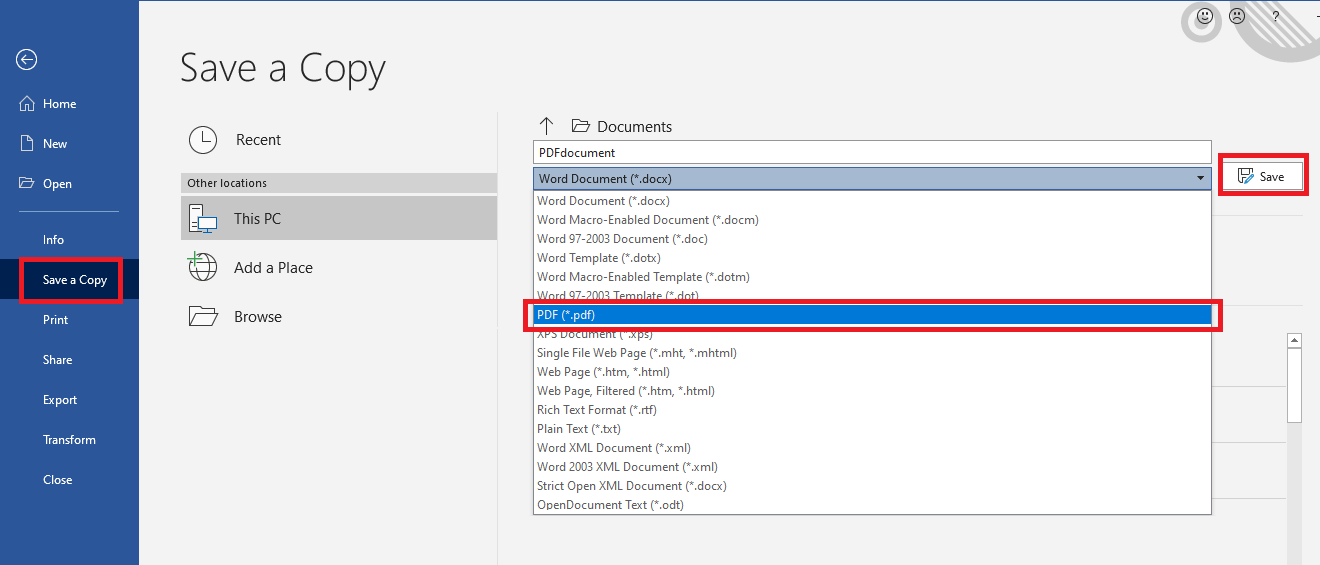Choose OpenDocument Text (*.odt)
Image resolution: width=1320 pixels, height=565 pixels.
[x=872, y=505]
